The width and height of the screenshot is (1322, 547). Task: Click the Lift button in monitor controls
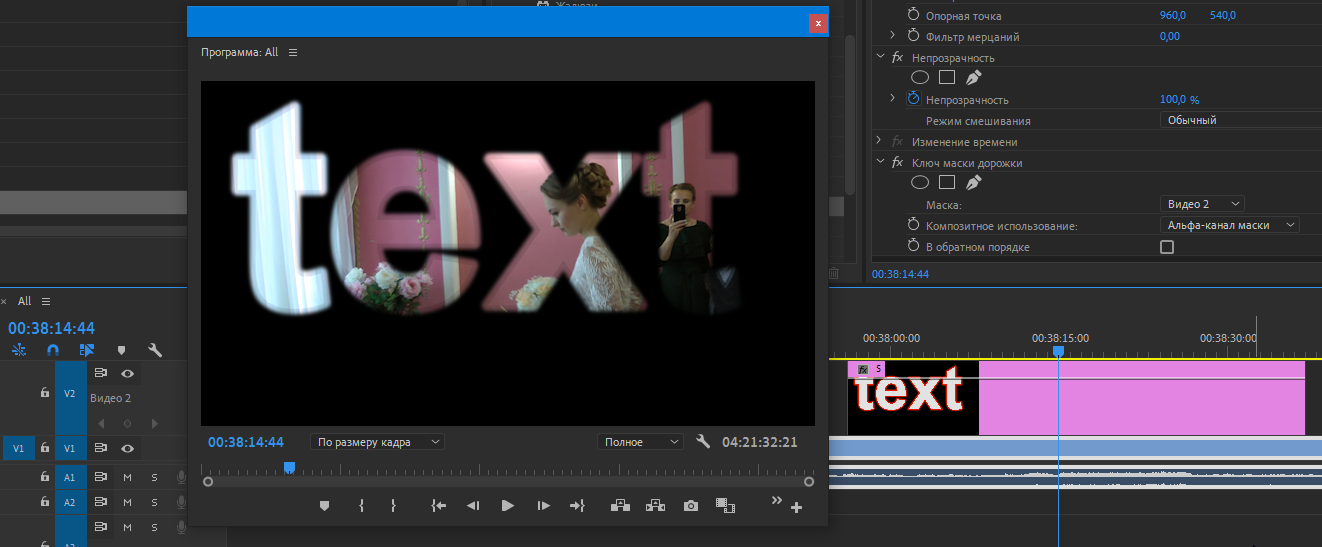coord(620,506)
